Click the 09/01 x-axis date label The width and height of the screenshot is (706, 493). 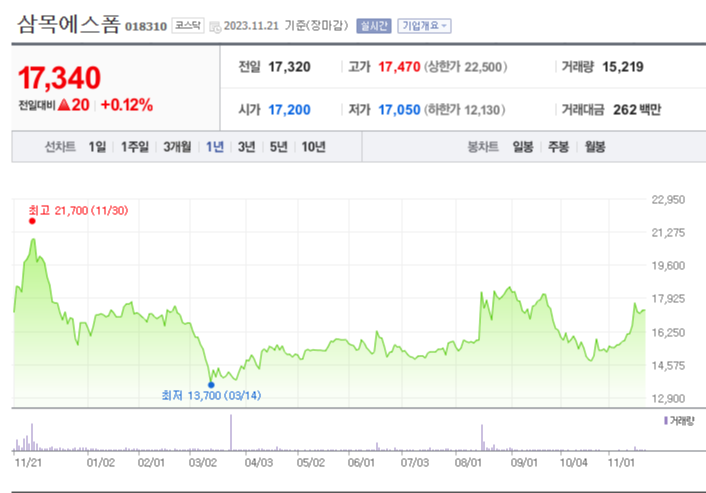524,462
